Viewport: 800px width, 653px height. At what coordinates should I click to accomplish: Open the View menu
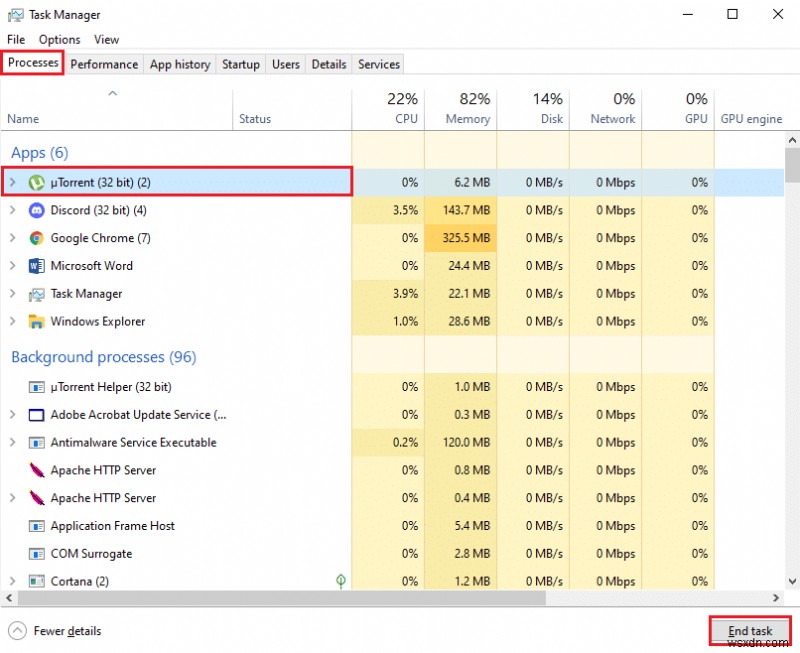106,39
